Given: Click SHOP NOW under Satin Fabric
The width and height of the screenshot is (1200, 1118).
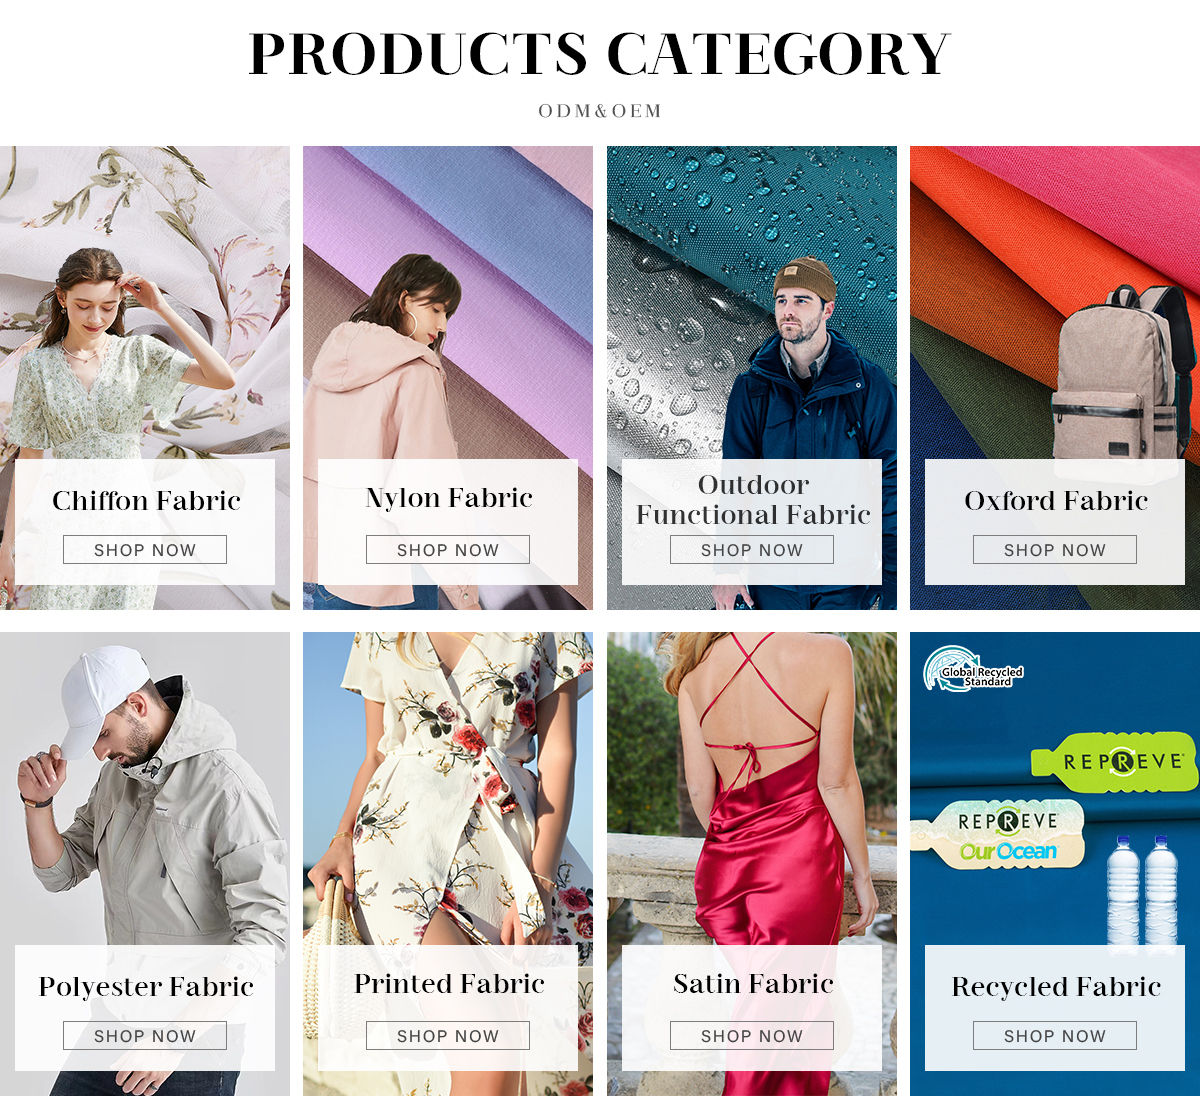Looking at the screenshot, I should (x=752, y=1036).
